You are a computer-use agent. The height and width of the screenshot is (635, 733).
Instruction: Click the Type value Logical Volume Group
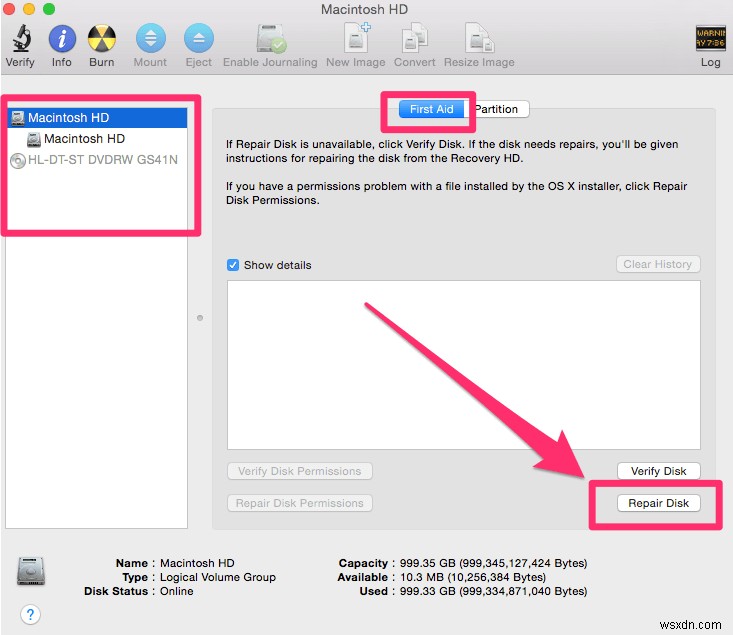coord(218,577)
